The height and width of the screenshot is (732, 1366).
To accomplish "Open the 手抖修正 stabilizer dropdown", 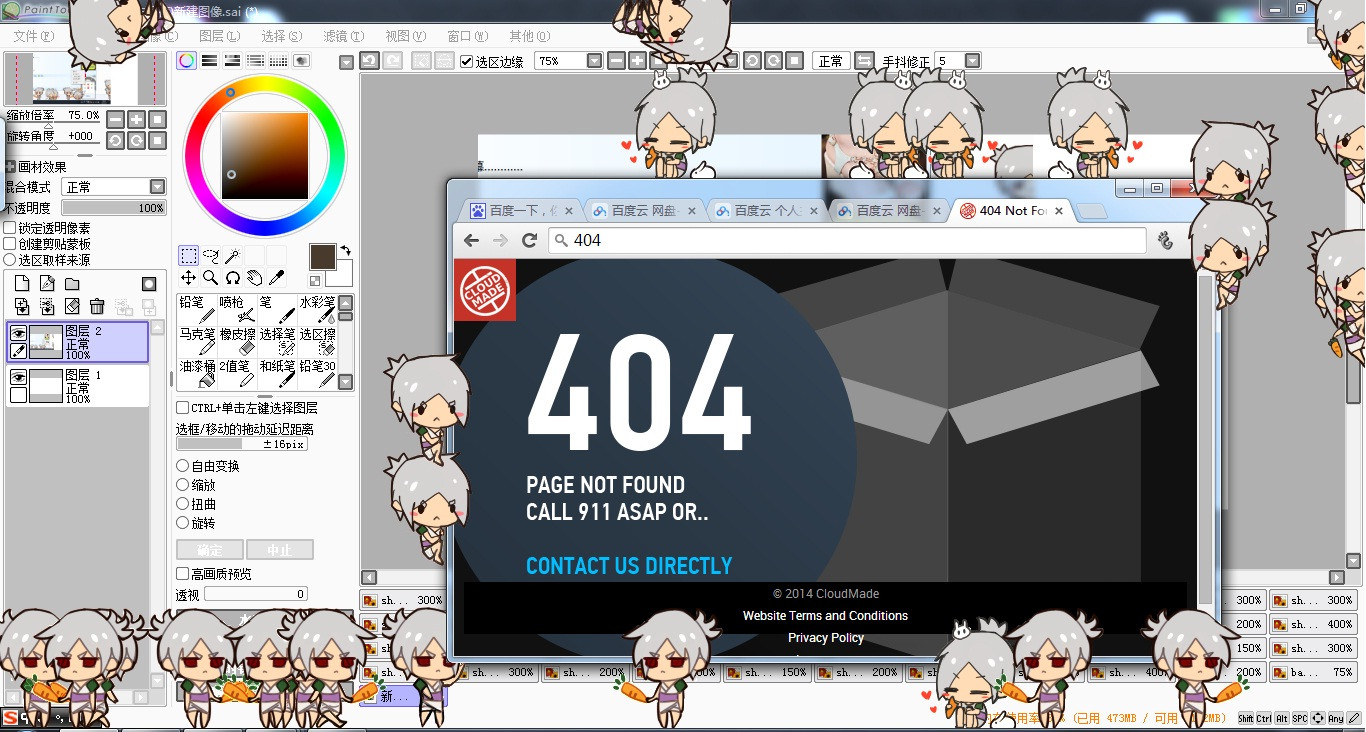I will (972, 61).
